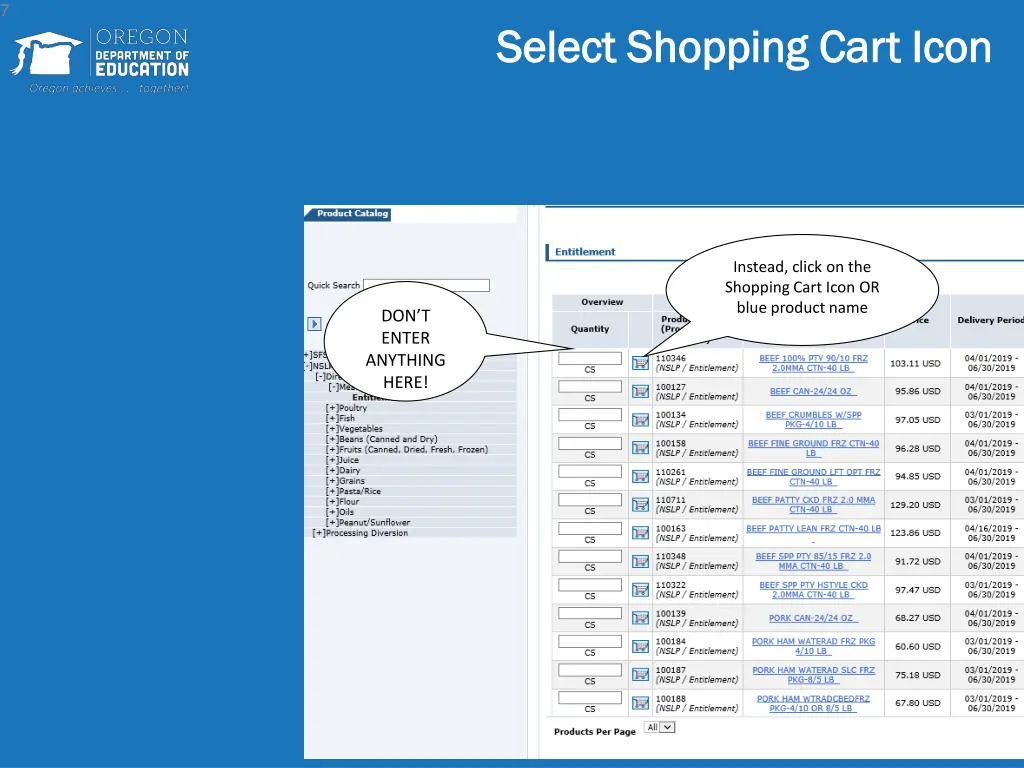The height and width of the screenshot is (768, 1024).
Task: Open the Products Per Page dropdown
Action: [660, 728]
